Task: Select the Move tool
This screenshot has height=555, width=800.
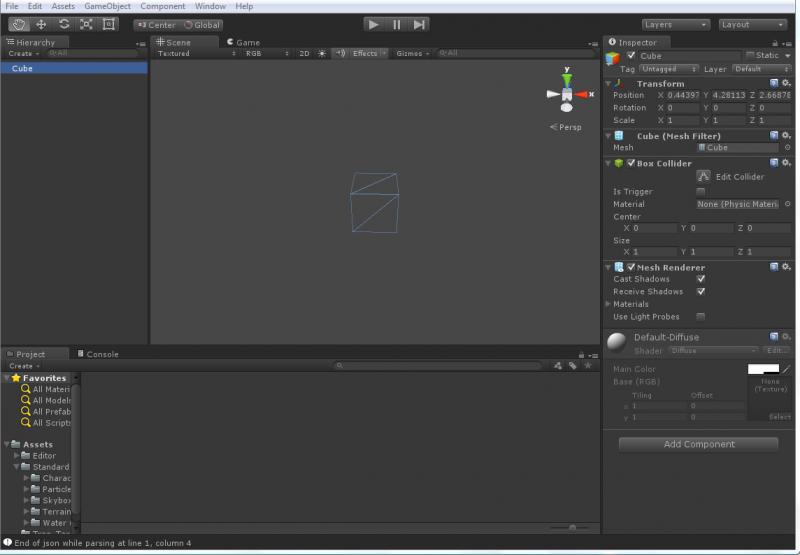Action: (x=41, y=24)
